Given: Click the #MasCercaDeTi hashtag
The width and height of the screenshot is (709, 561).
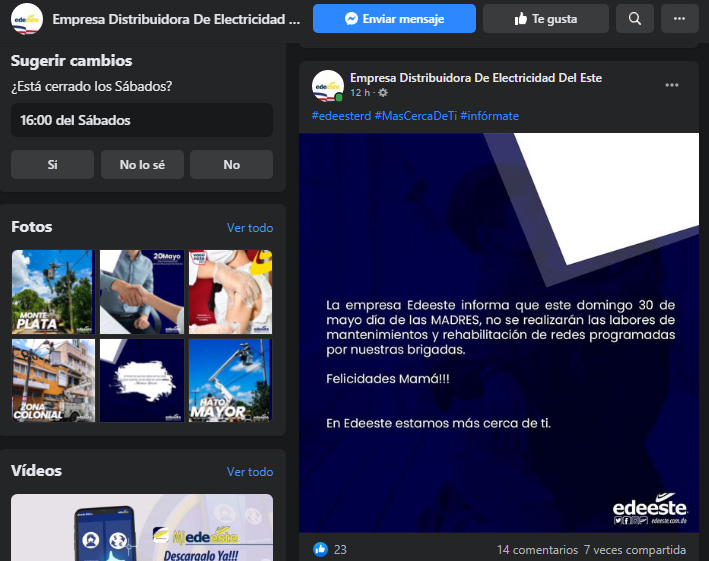Looking at the screenshot, I should tap(415, 116).
